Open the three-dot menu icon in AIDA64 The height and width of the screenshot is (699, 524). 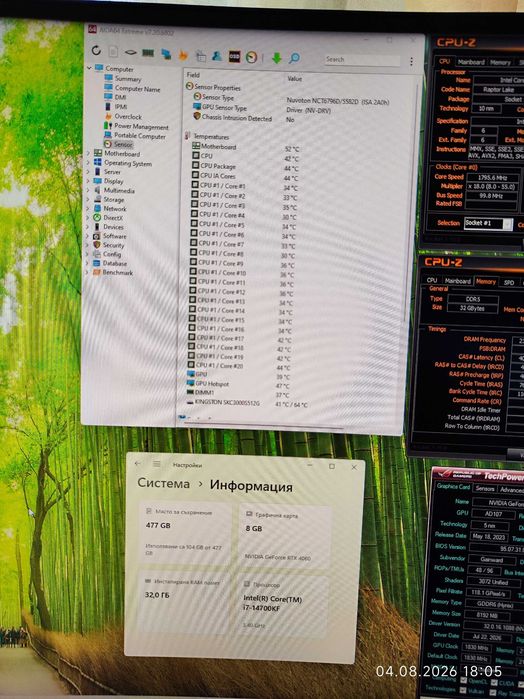411,62
